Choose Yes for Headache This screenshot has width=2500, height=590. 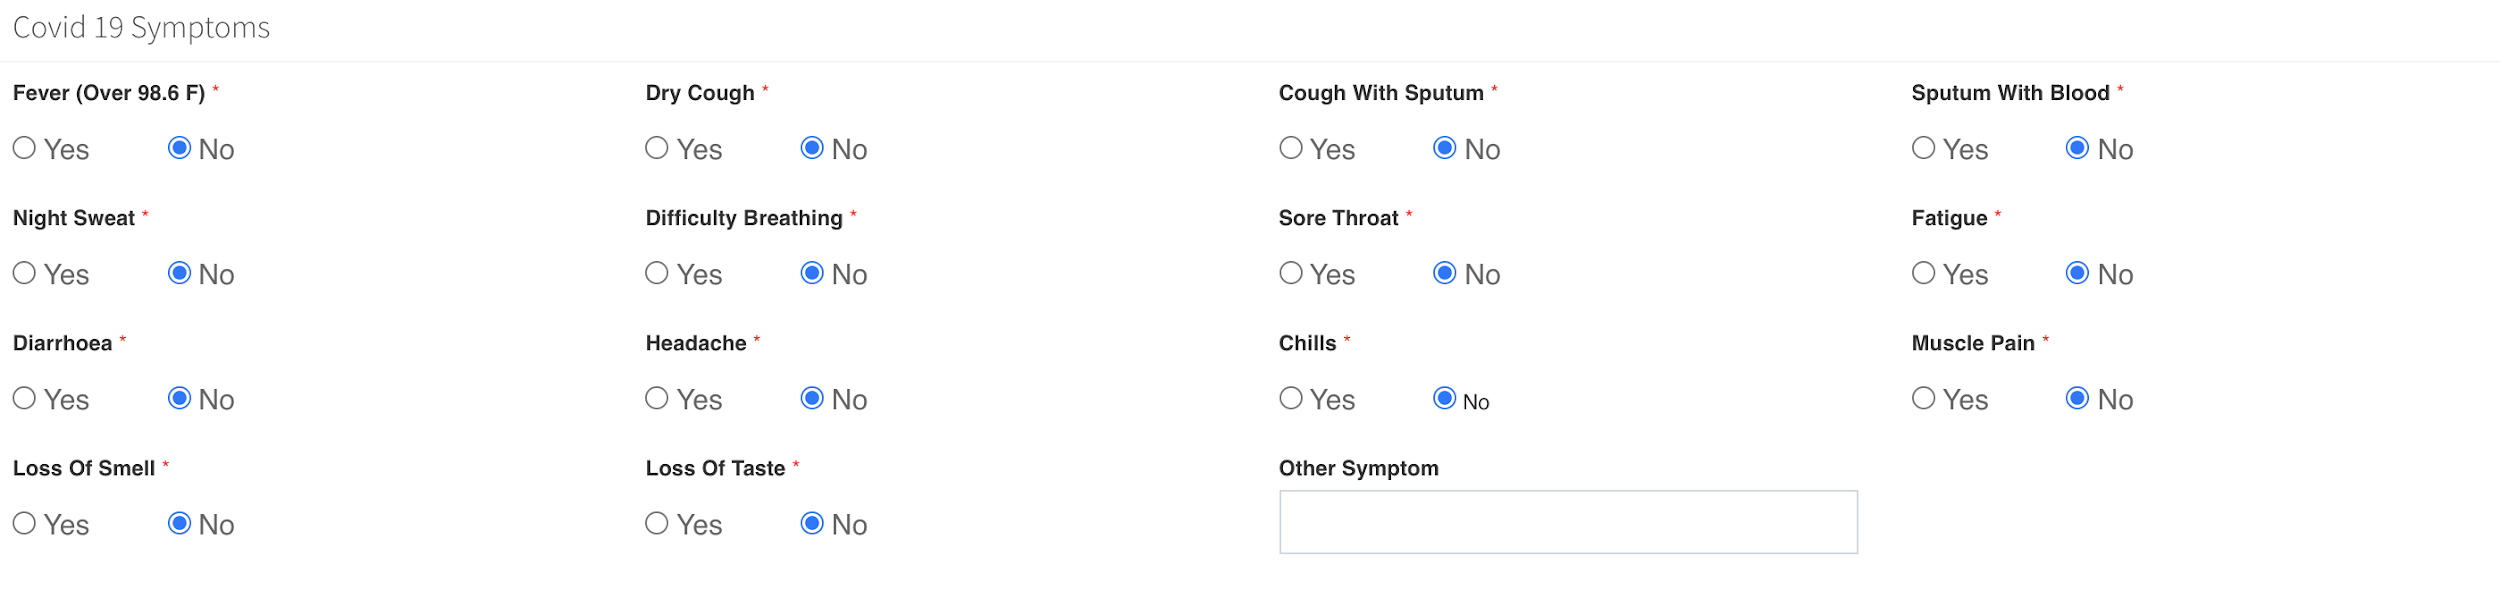click(657, 398)
